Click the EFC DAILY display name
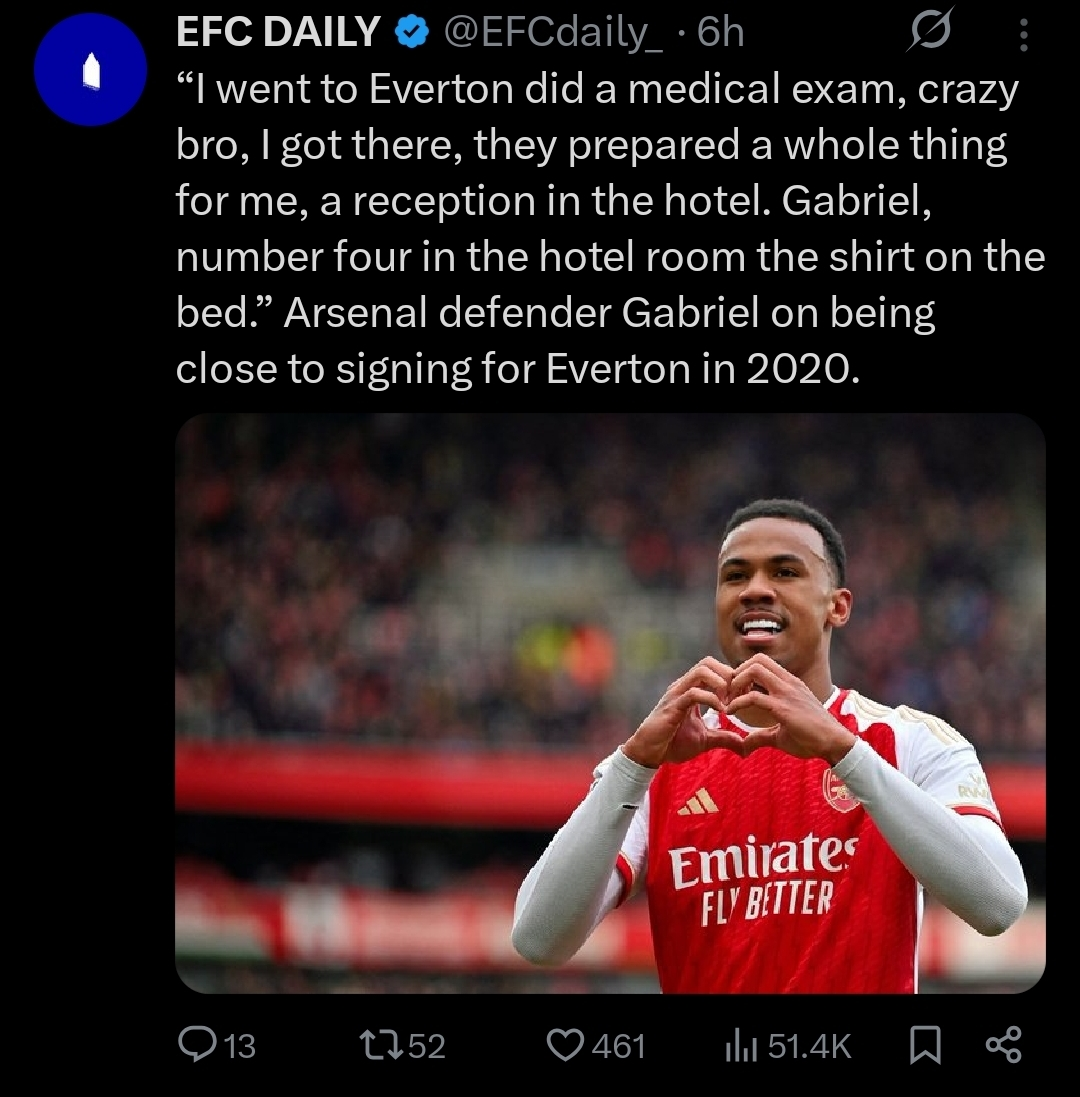This screenshot has width=1080, height=1097. [x=278, y=33]
